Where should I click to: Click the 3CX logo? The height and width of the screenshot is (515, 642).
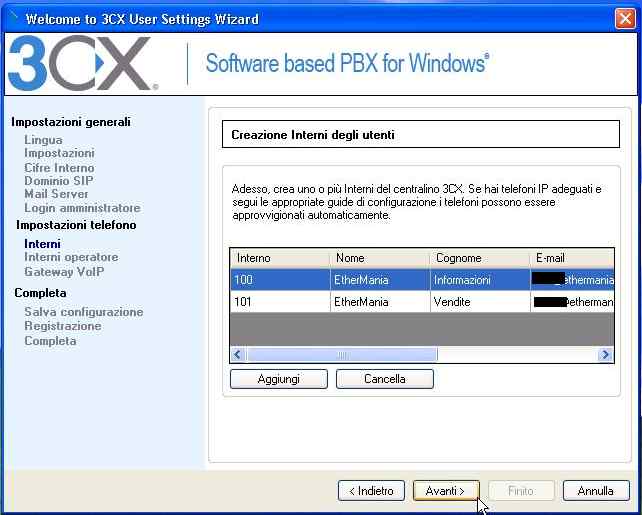pos(83,63)
